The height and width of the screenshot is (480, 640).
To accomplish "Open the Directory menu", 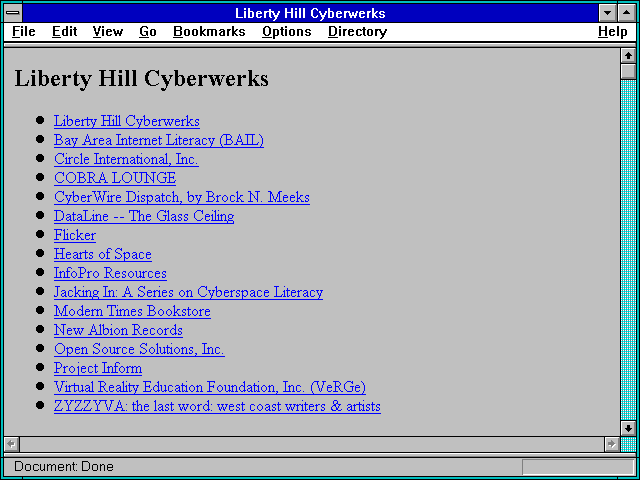I will click(x=358, y=32).
